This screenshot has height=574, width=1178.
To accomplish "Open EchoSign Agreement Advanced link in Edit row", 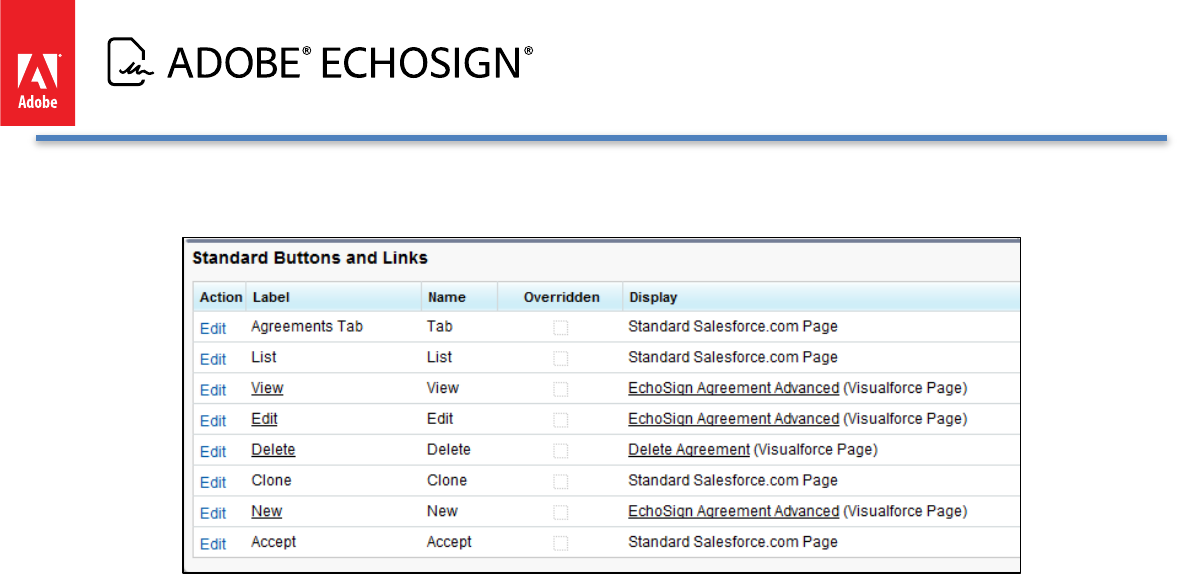I will click(733, 419).
